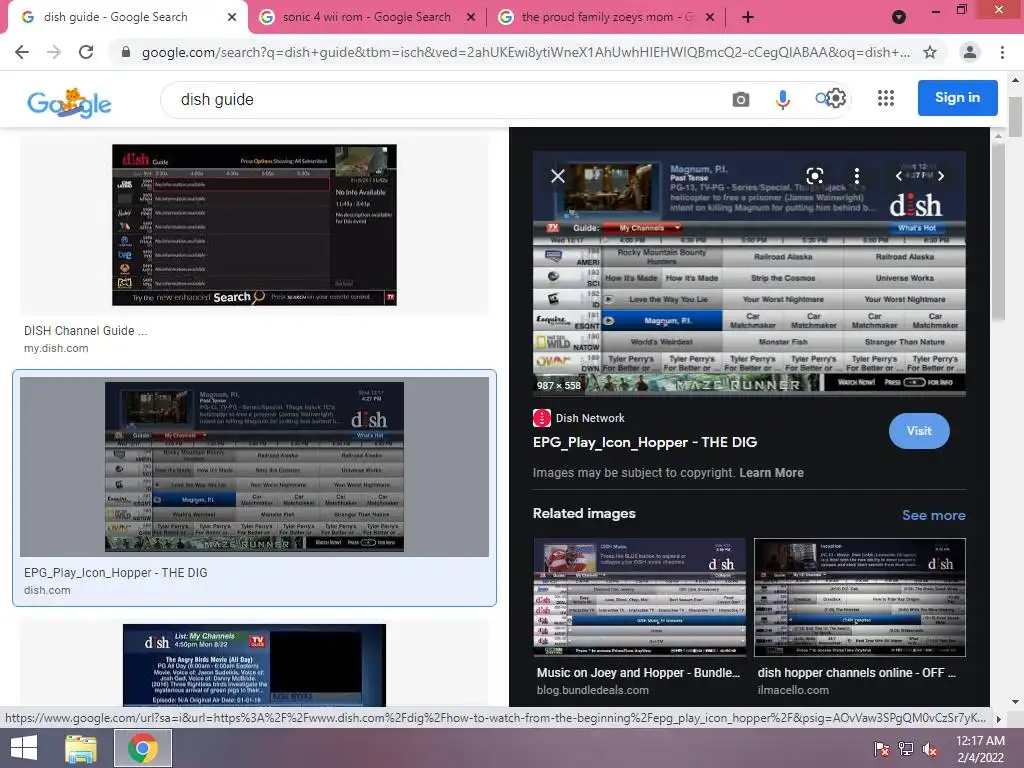Reload the current page

click(x=86, y=52)
